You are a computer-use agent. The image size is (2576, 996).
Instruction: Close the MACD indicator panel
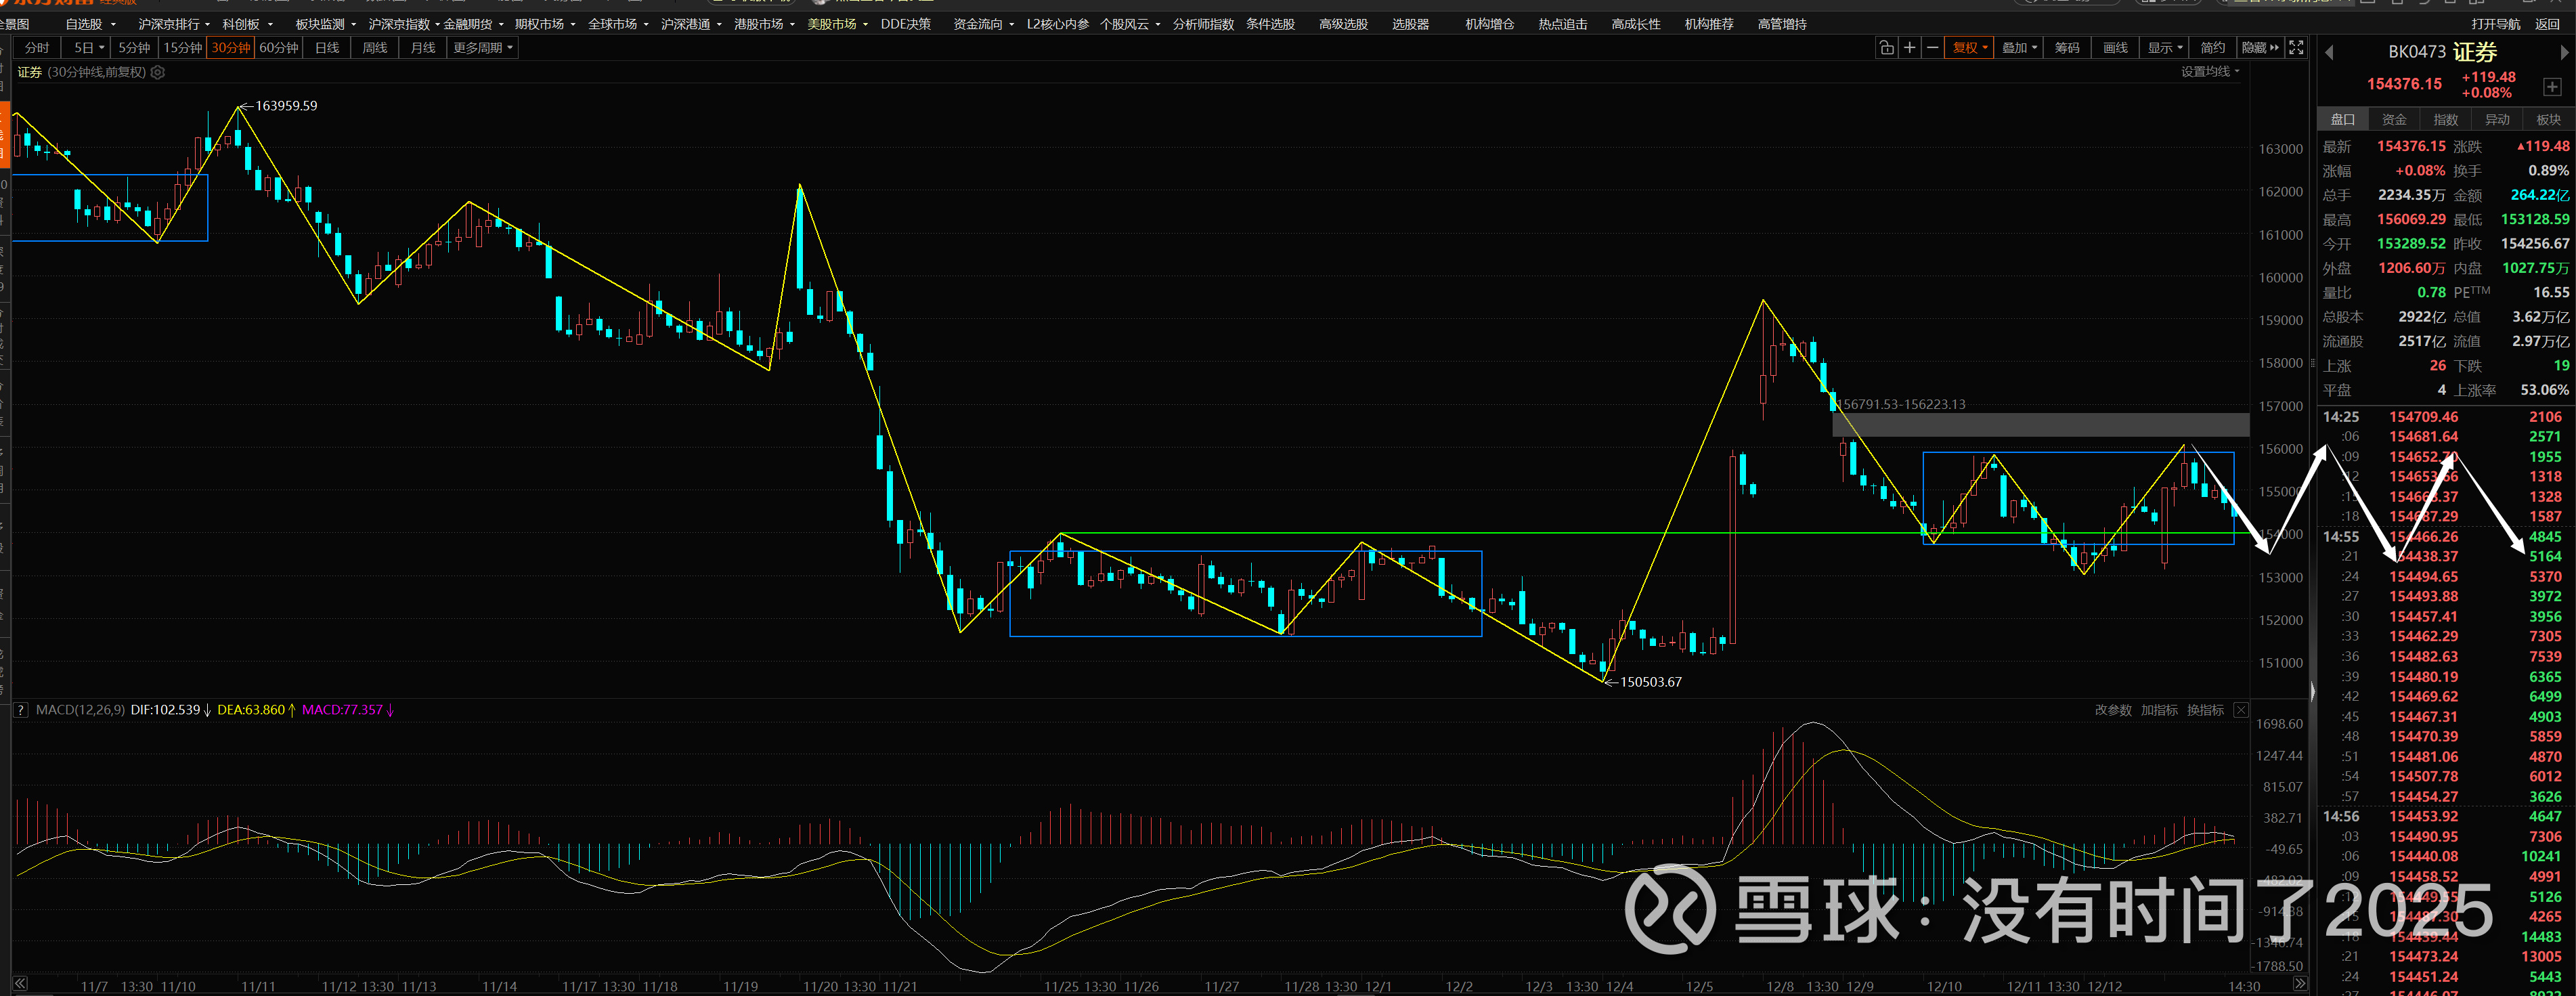click(2241, 710)
